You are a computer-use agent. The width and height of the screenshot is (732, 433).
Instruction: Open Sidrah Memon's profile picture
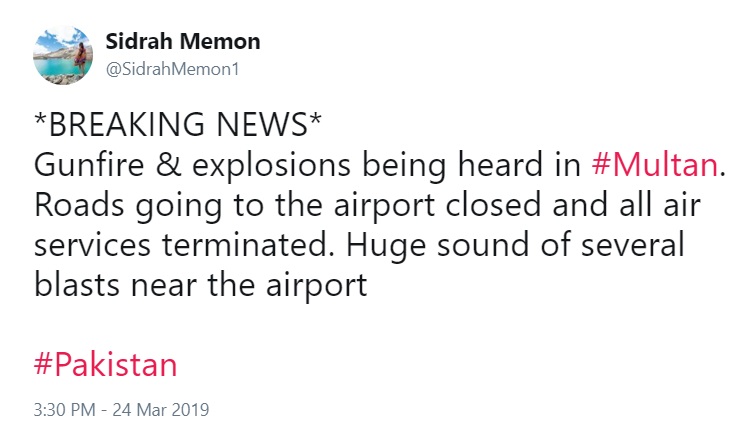(63, 56)
